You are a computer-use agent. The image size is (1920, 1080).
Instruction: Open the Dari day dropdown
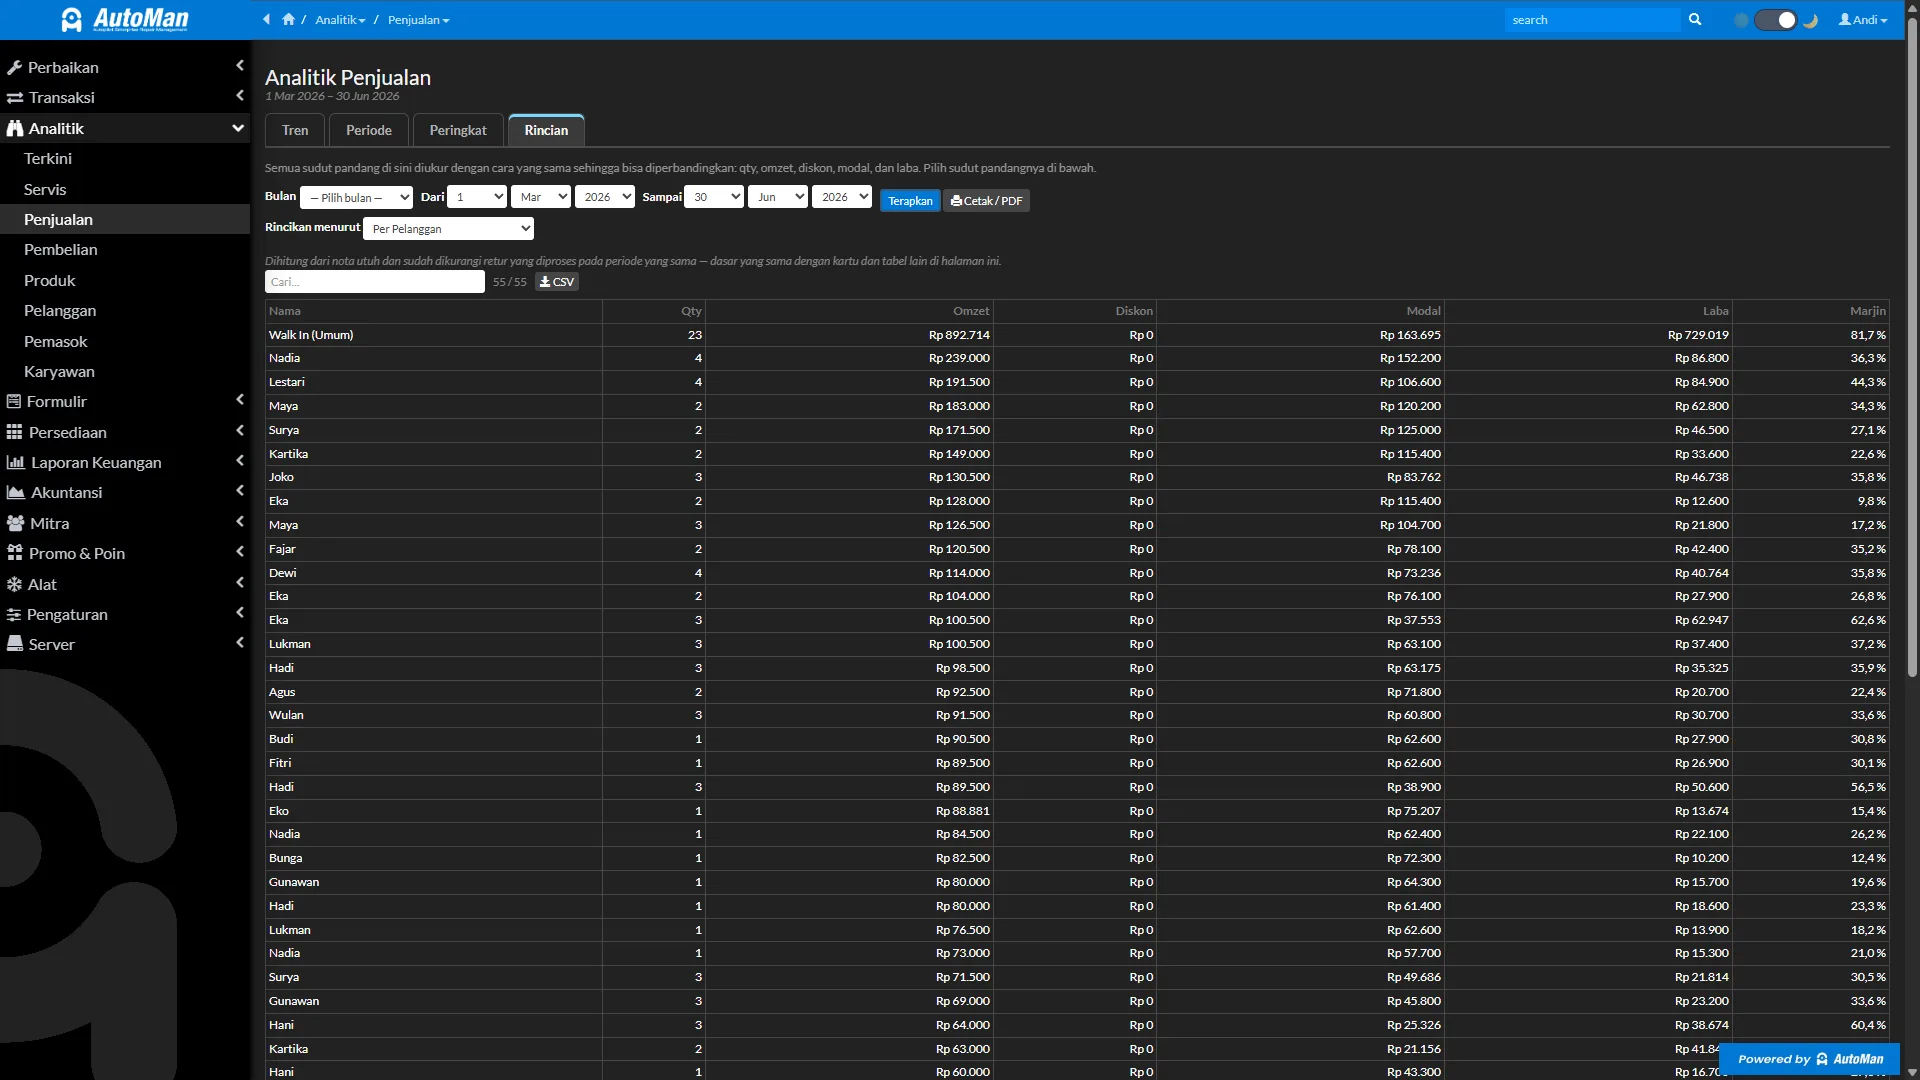tap(477, 197)
